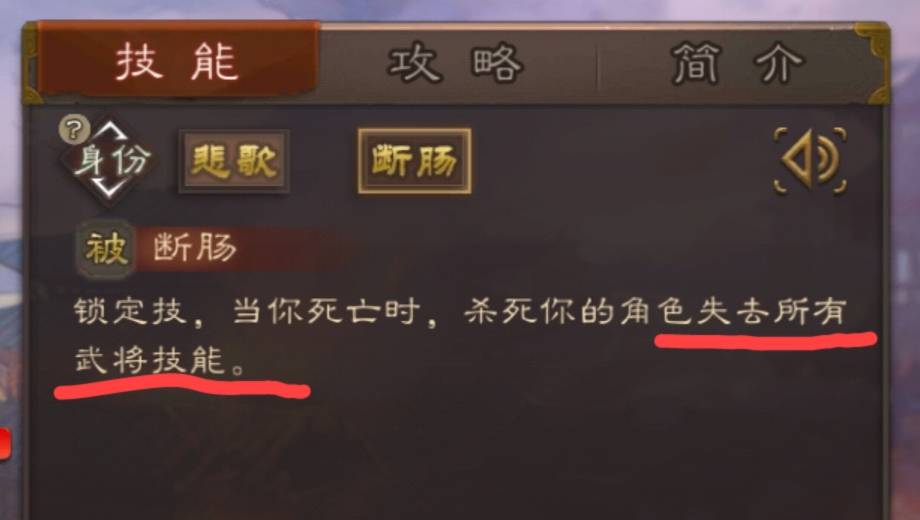Tap the 被 passive skill badge
This screenshot has width=920, height=520.
106,248
